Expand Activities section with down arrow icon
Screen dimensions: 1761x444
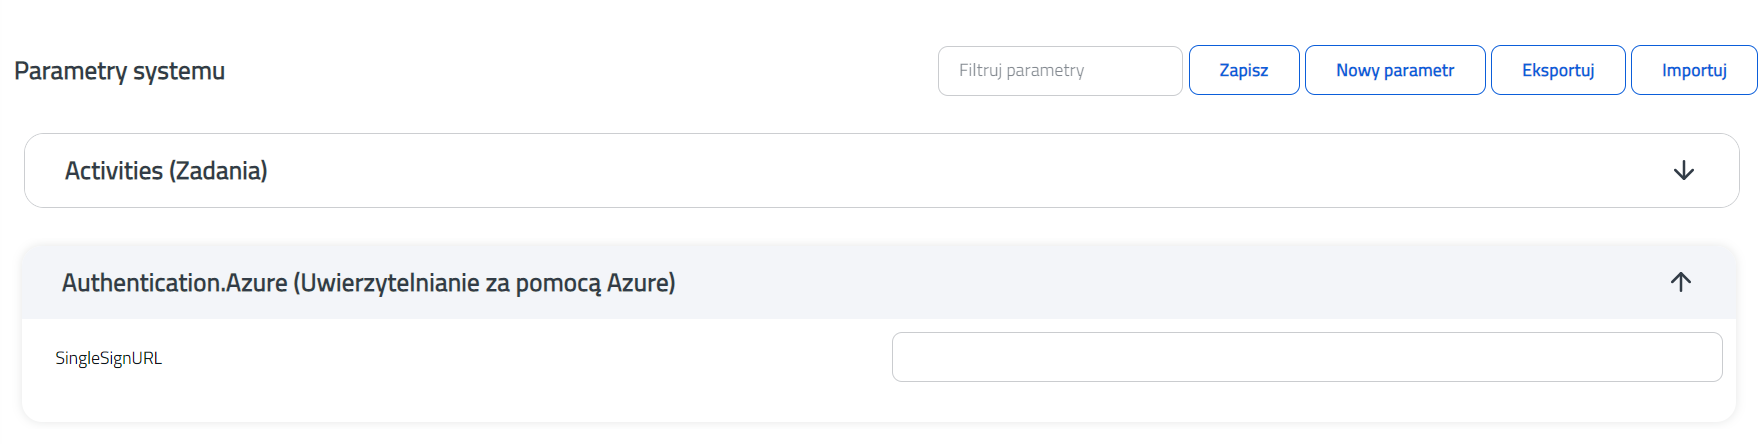coord(1683,171)
